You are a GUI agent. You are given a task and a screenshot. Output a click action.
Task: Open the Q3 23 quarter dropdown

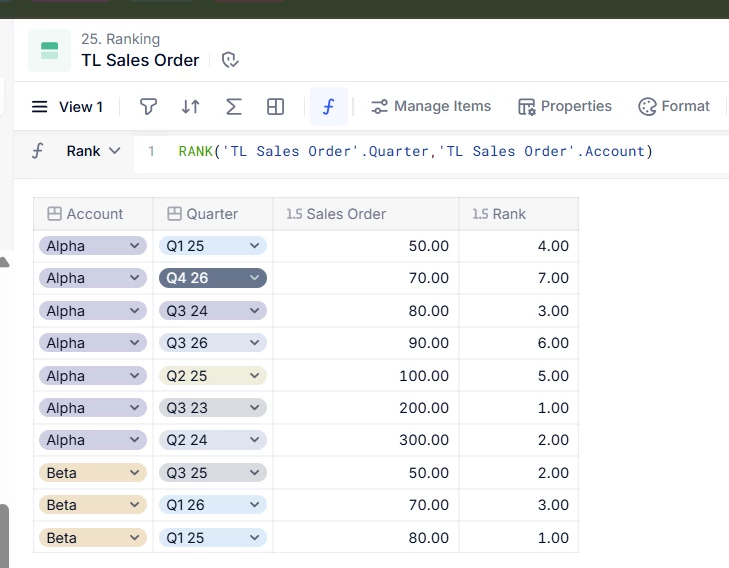point(255,408)
